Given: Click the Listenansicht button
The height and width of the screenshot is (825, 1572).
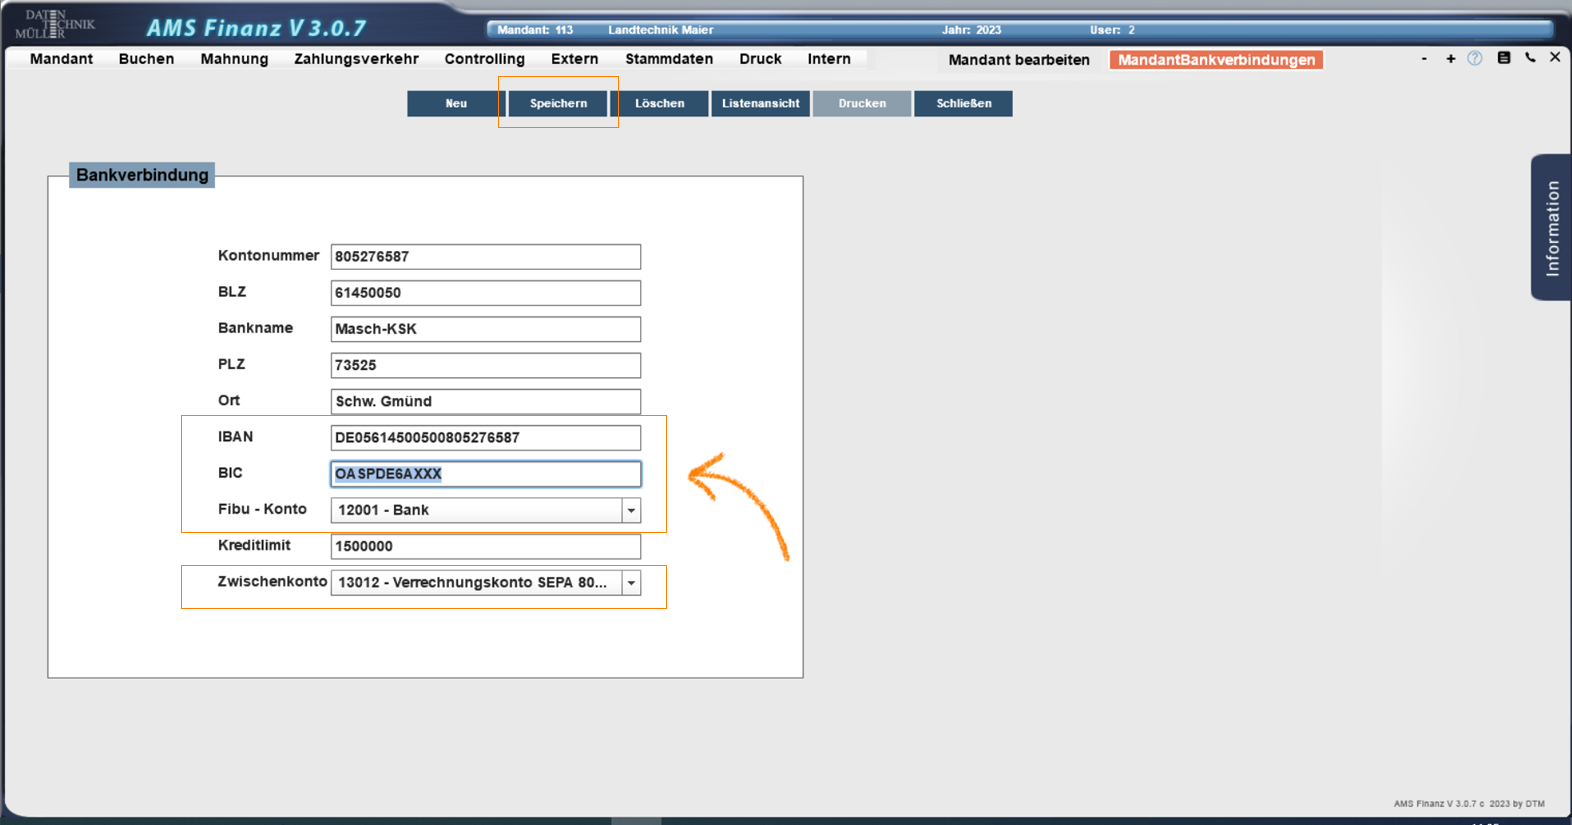Looking at the screenshot, I should 760,104.
